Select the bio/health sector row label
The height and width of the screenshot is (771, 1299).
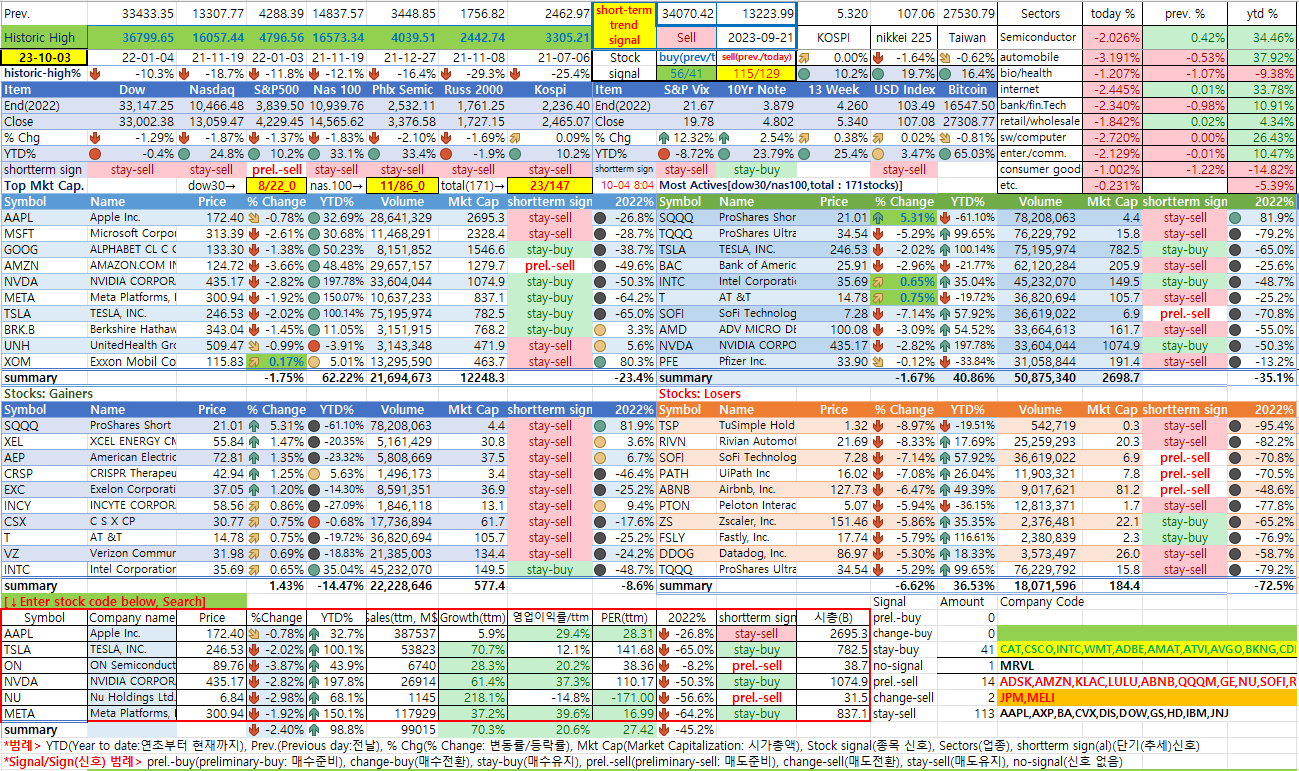[1041, 73]
